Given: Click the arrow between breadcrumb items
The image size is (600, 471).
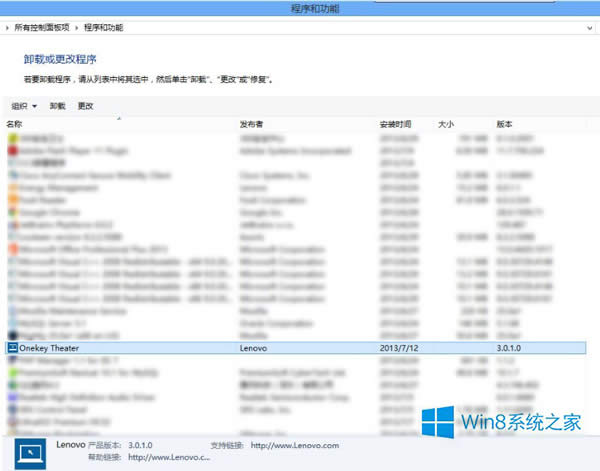Looking at the screenshot, I should pos(77,28).
